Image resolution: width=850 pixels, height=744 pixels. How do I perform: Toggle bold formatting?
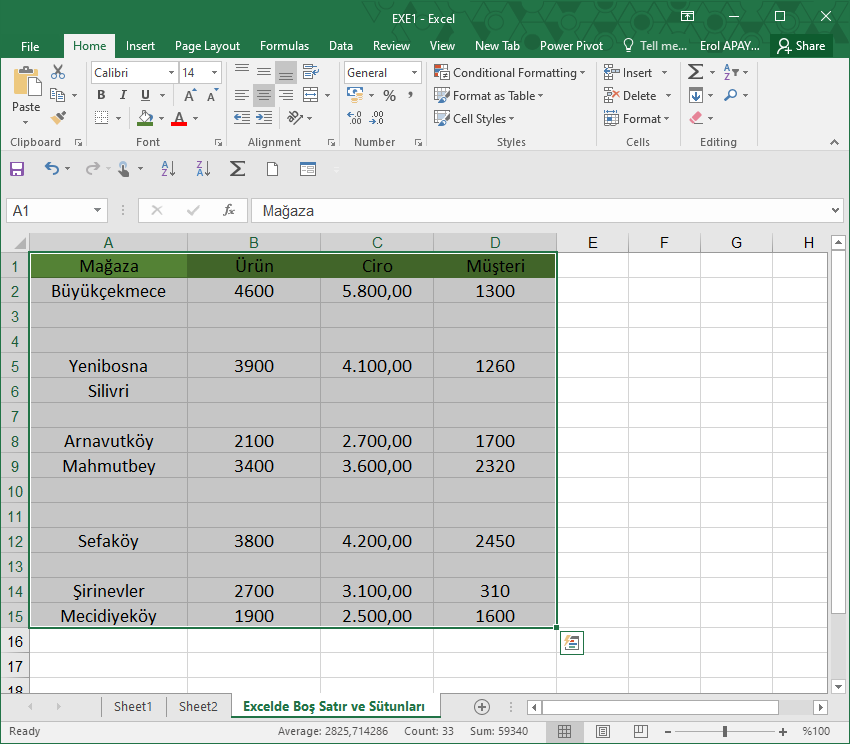100,94
